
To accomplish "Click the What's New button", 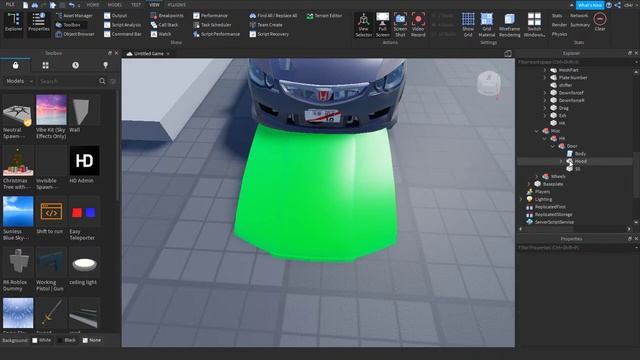I will [x=590, y=5].
